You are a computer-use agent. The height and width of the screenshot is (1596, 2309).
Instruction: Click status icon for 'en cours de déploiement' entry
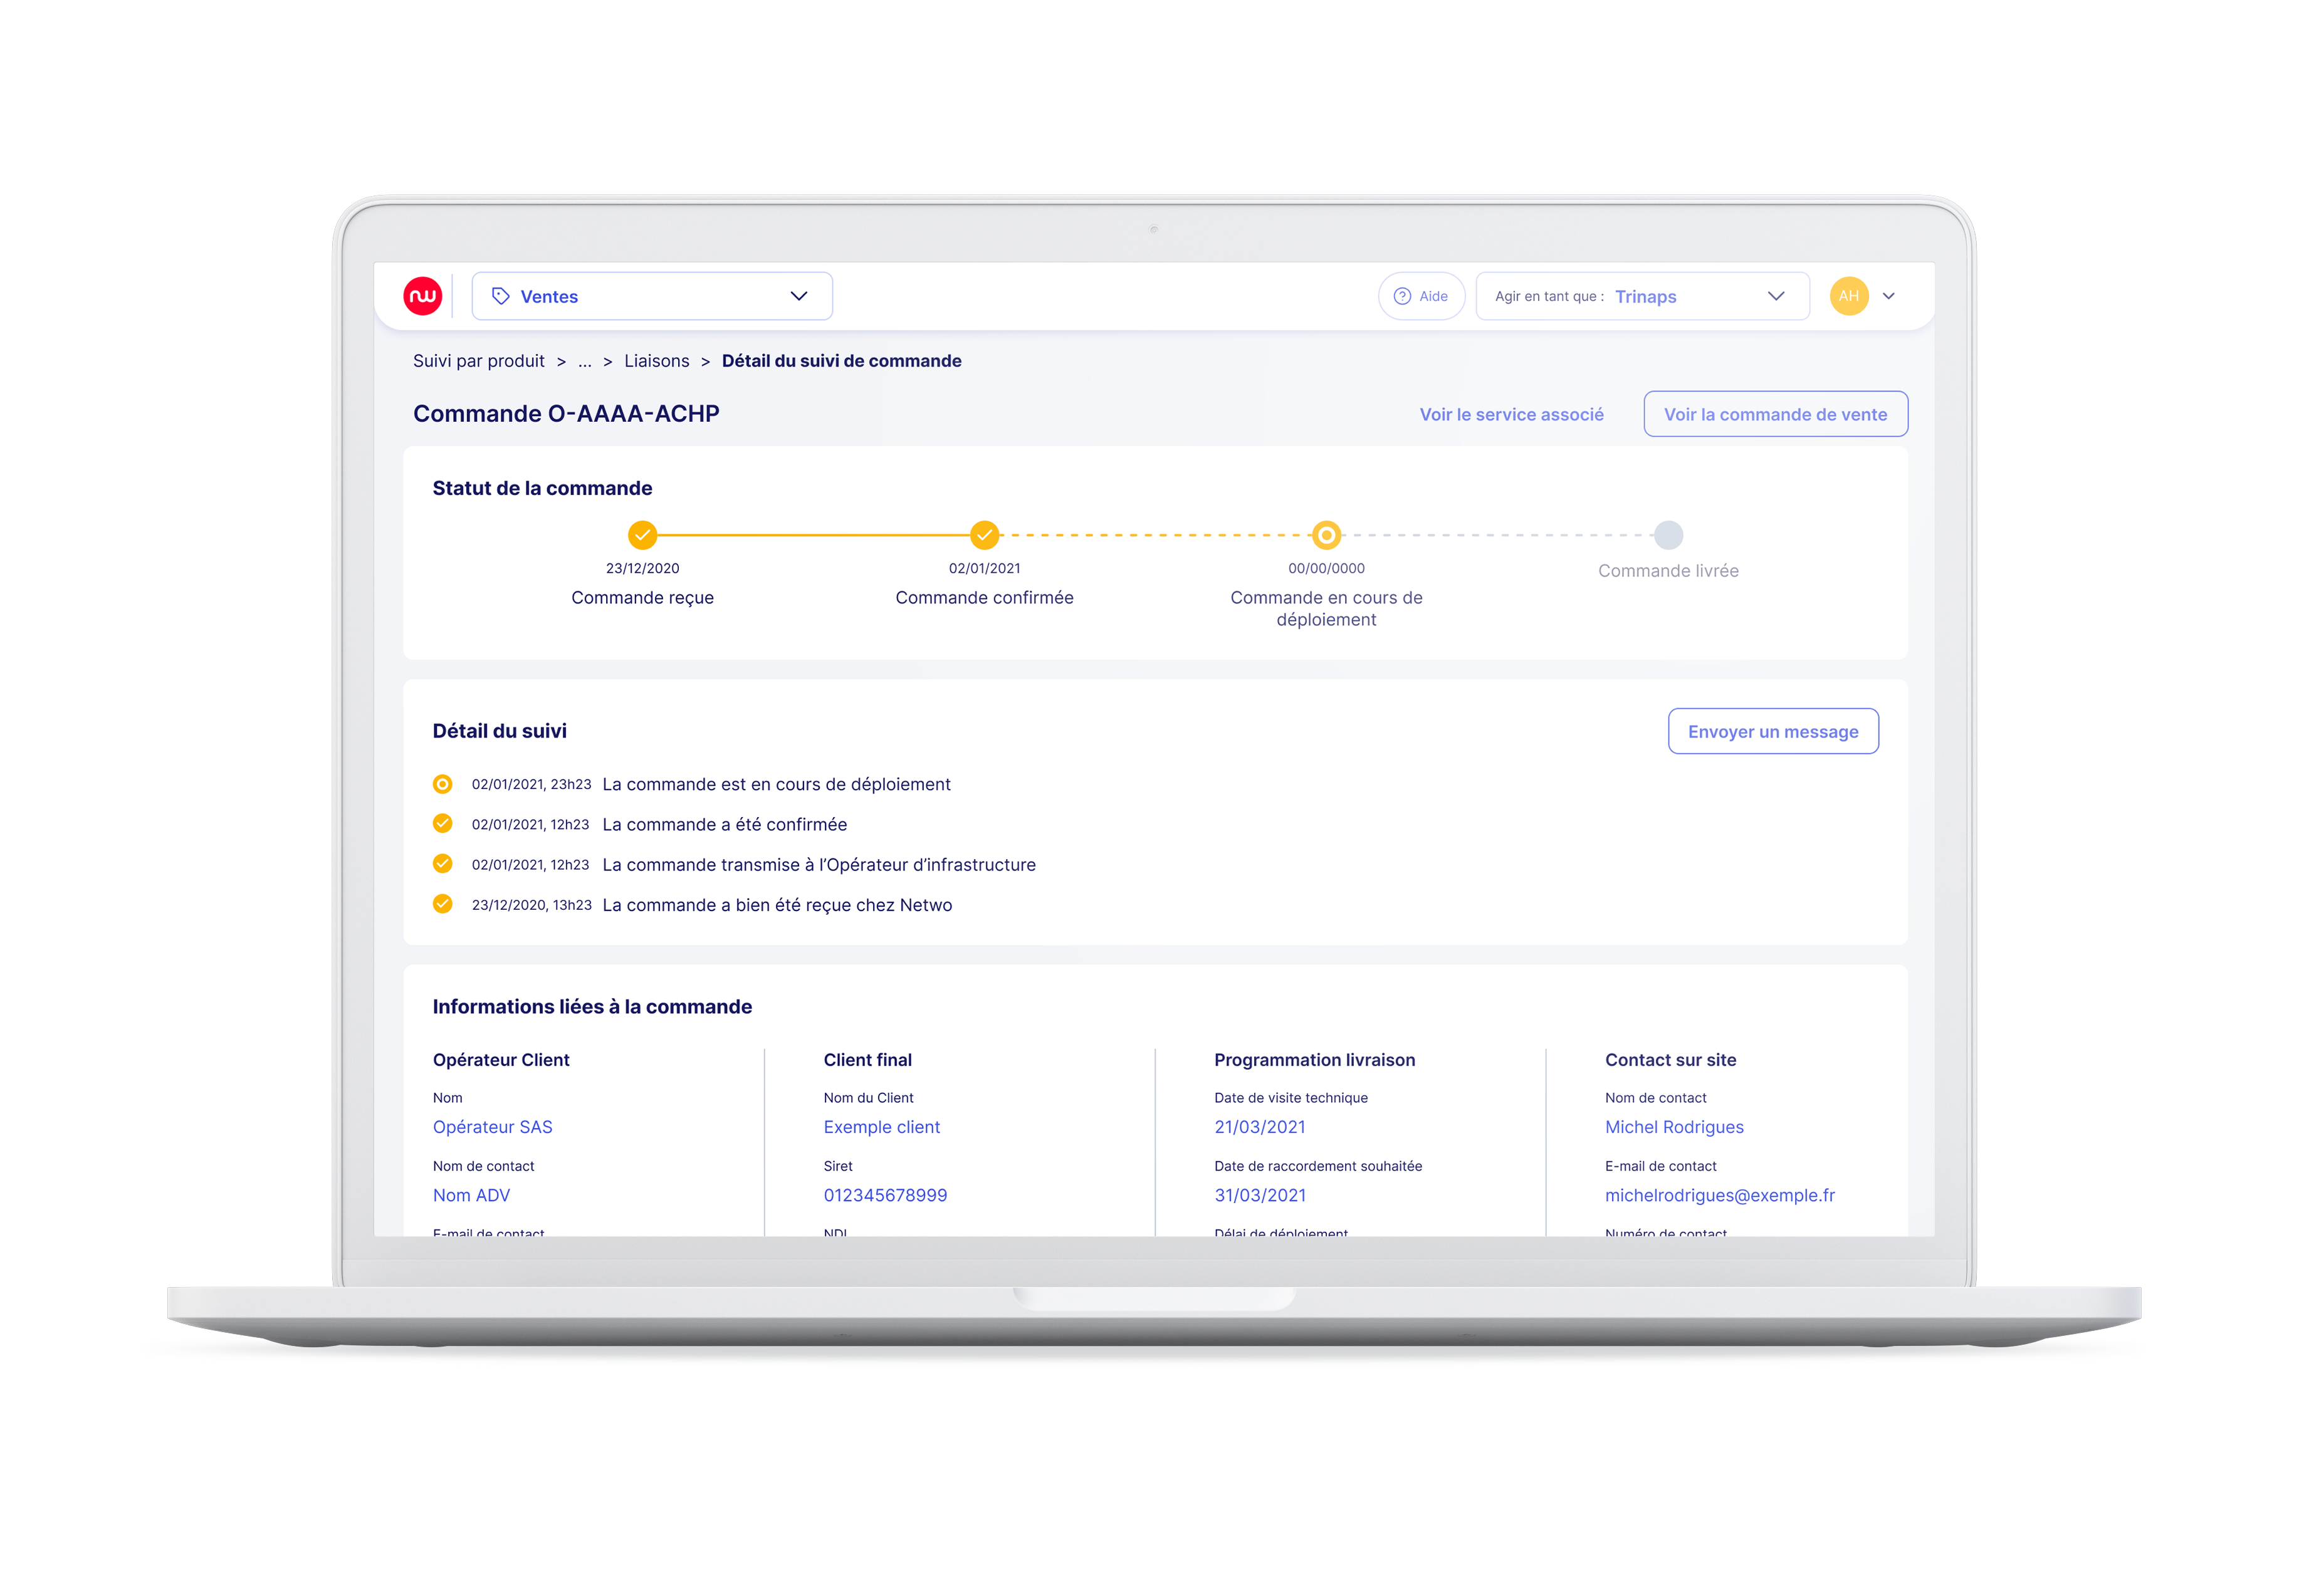point(442,784)
